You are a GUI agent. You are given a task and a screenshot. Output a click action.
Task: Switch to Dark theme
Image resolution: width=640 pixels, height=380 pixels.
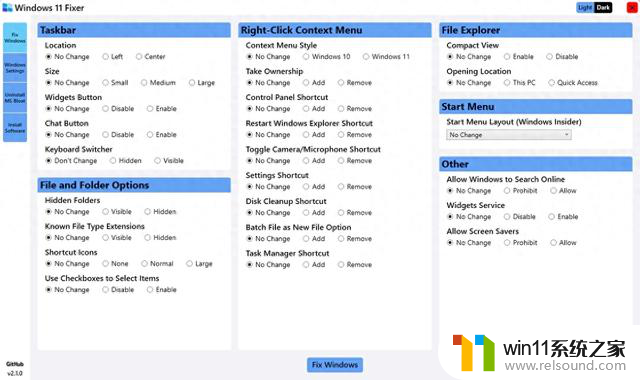pyautogui.click(x=603, y=7)
